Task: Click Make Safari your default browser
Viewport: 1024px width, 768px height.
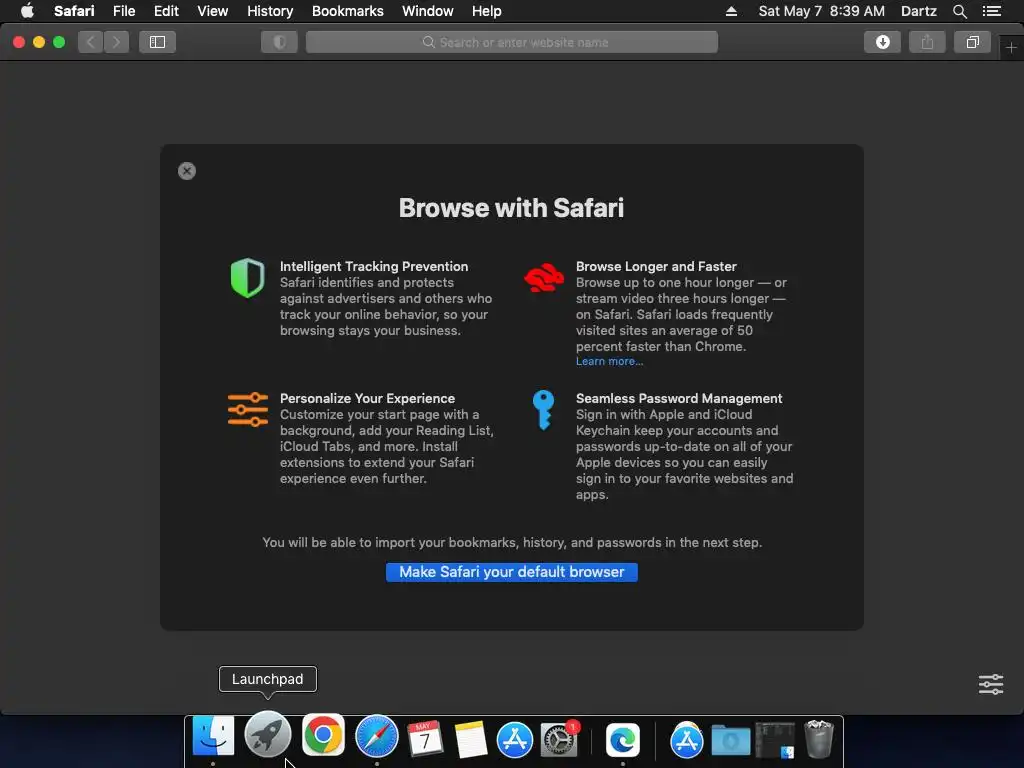Action: tap(511, 572)
